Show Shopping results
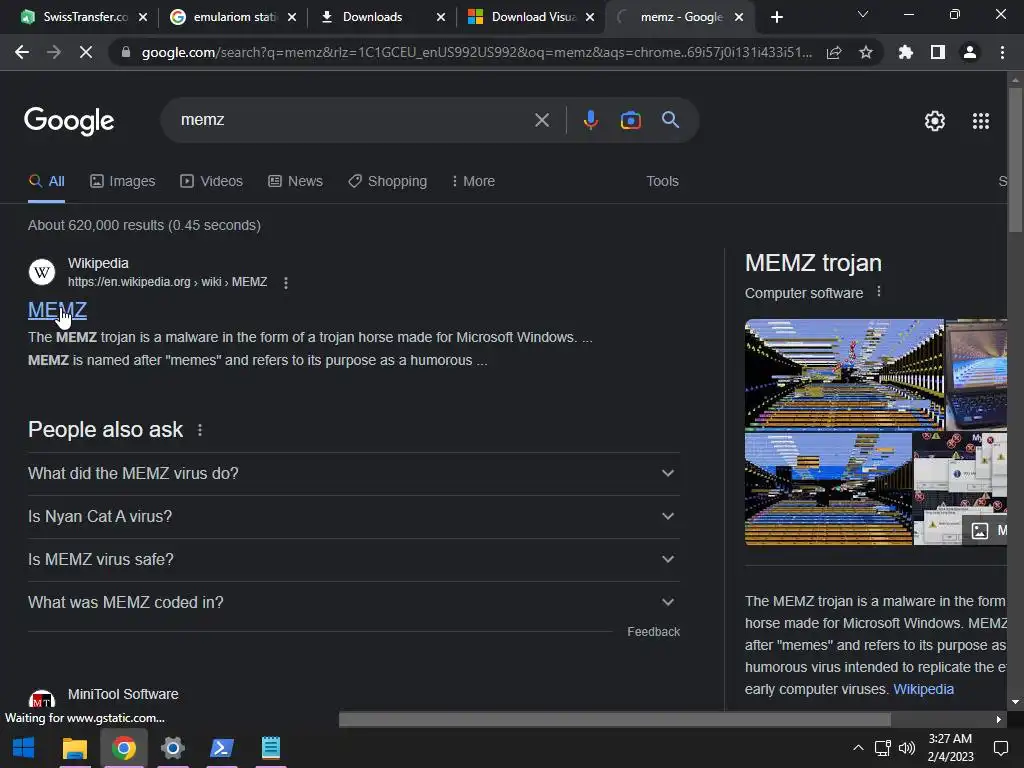The height and width of the screenshot is (768, 1024). [x=387, y=182]
